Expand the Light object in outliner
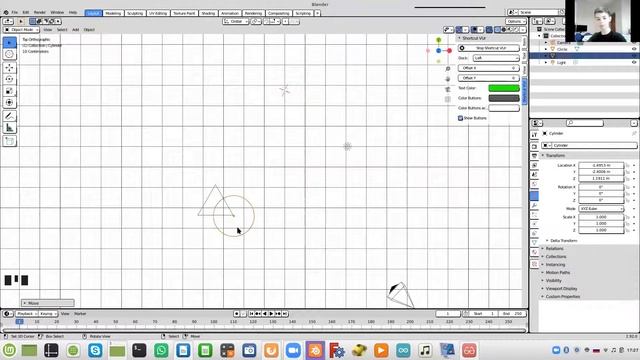640x360 pixels. pyautogui.click(x=546, y=62)
